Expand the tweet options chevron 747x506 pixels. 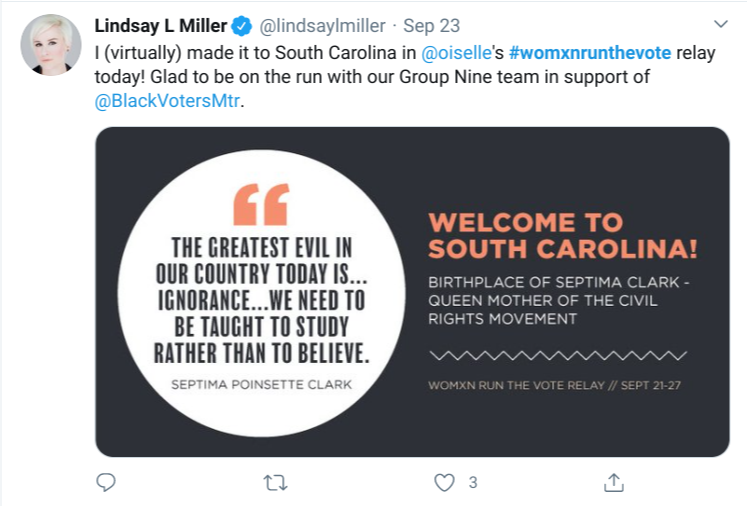(721, 24)
